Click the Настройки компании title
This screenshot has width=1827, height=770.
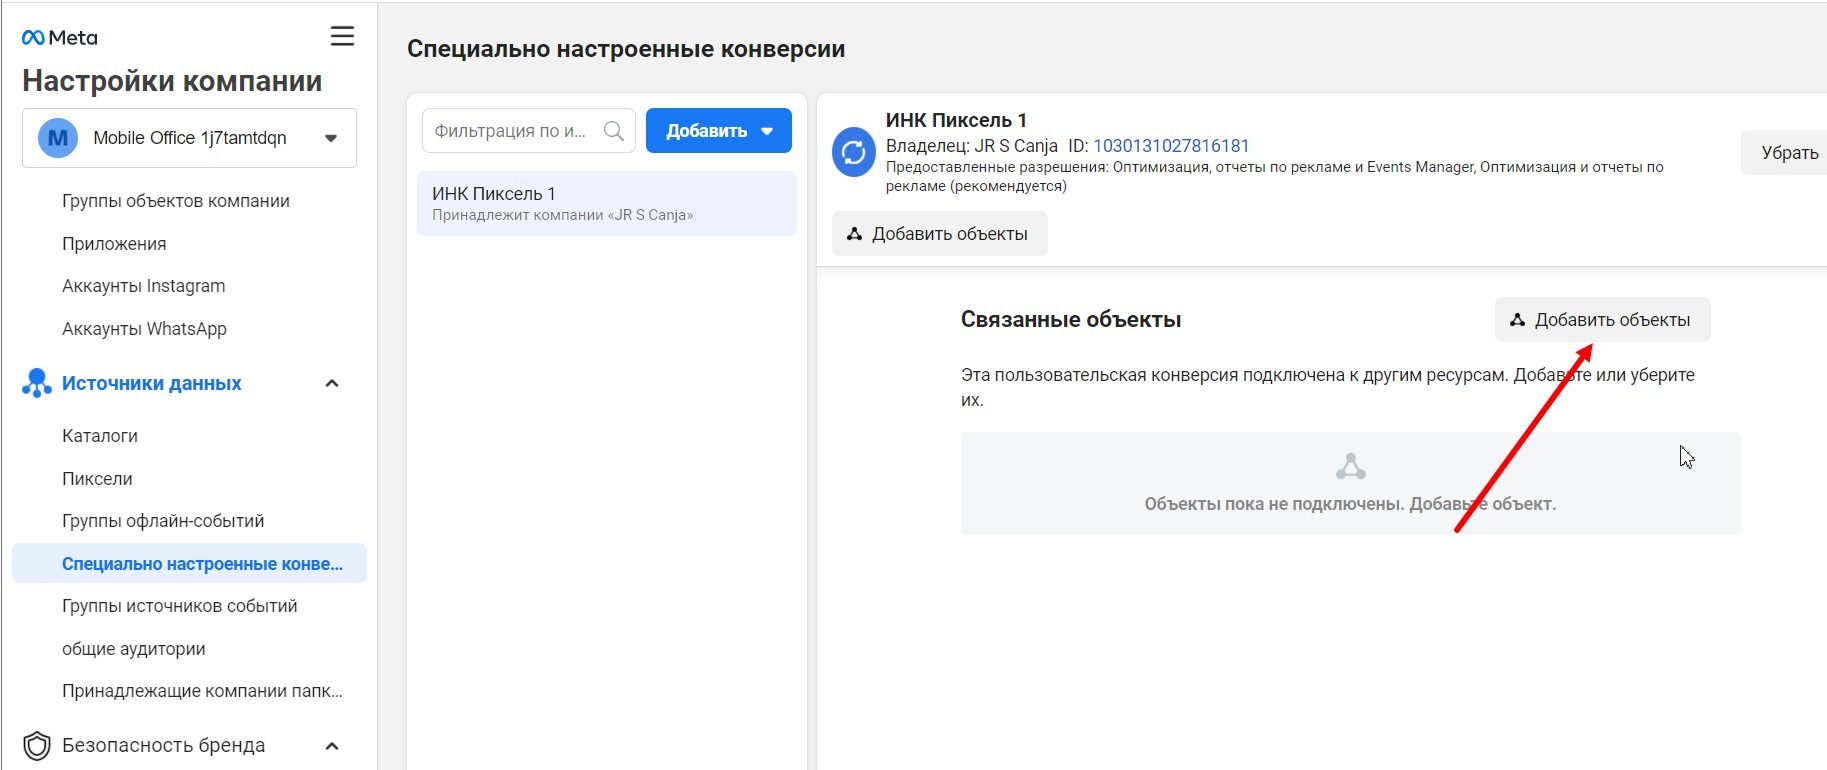172,81
